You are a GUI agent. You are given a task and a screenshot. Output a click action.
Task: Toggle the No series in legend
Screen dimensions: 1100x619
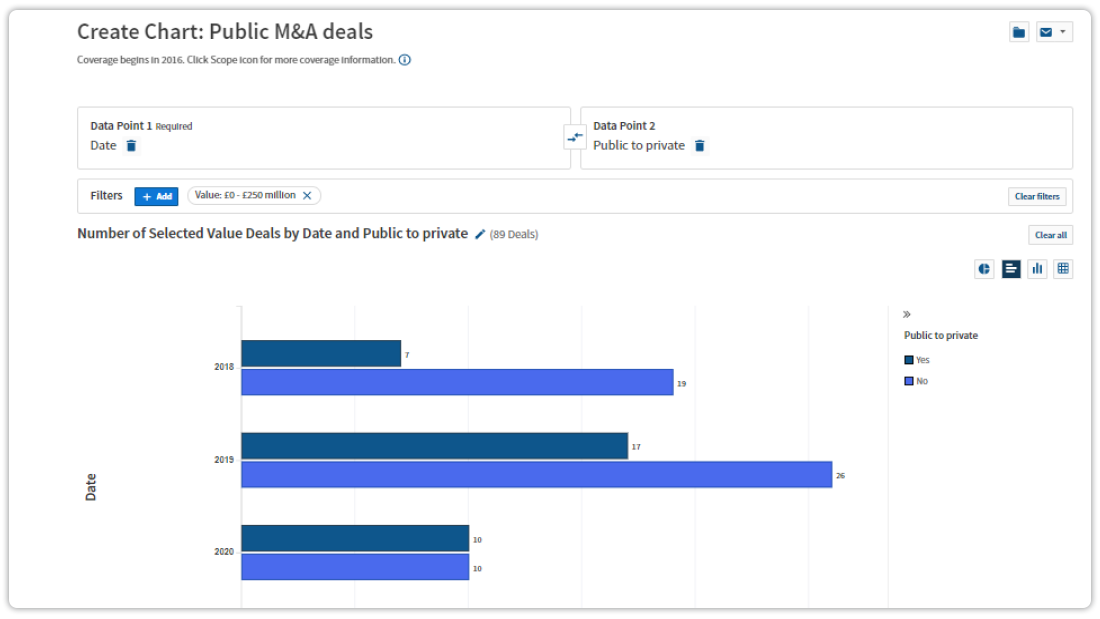point(916,381)
